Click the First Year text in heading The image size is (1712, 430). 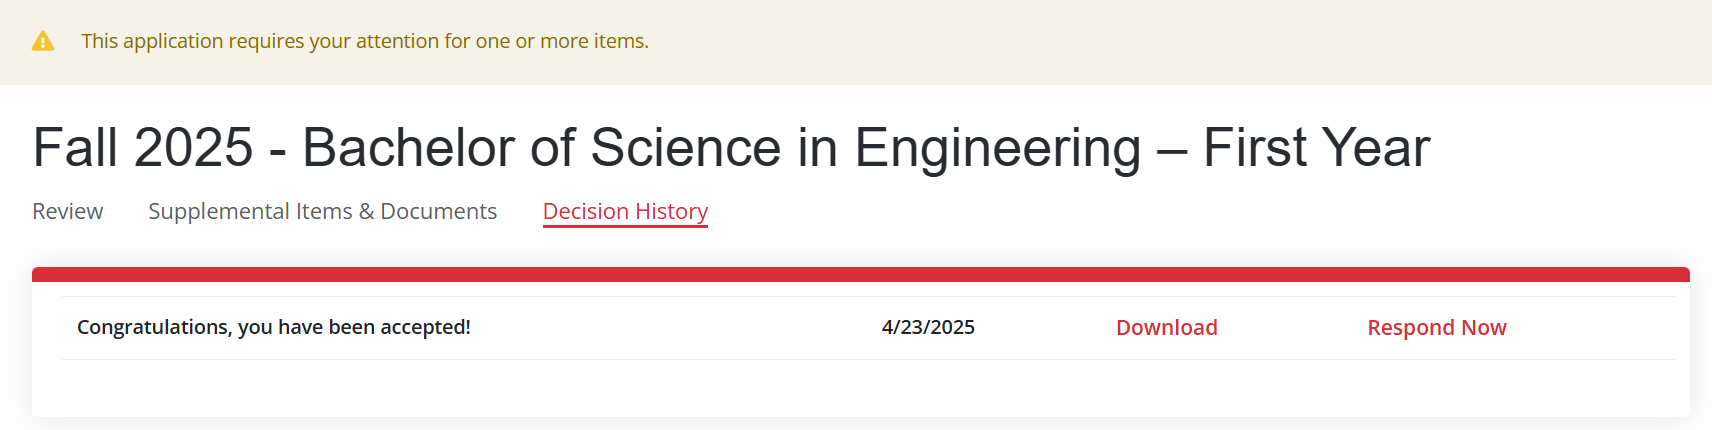pos(1316,147)
